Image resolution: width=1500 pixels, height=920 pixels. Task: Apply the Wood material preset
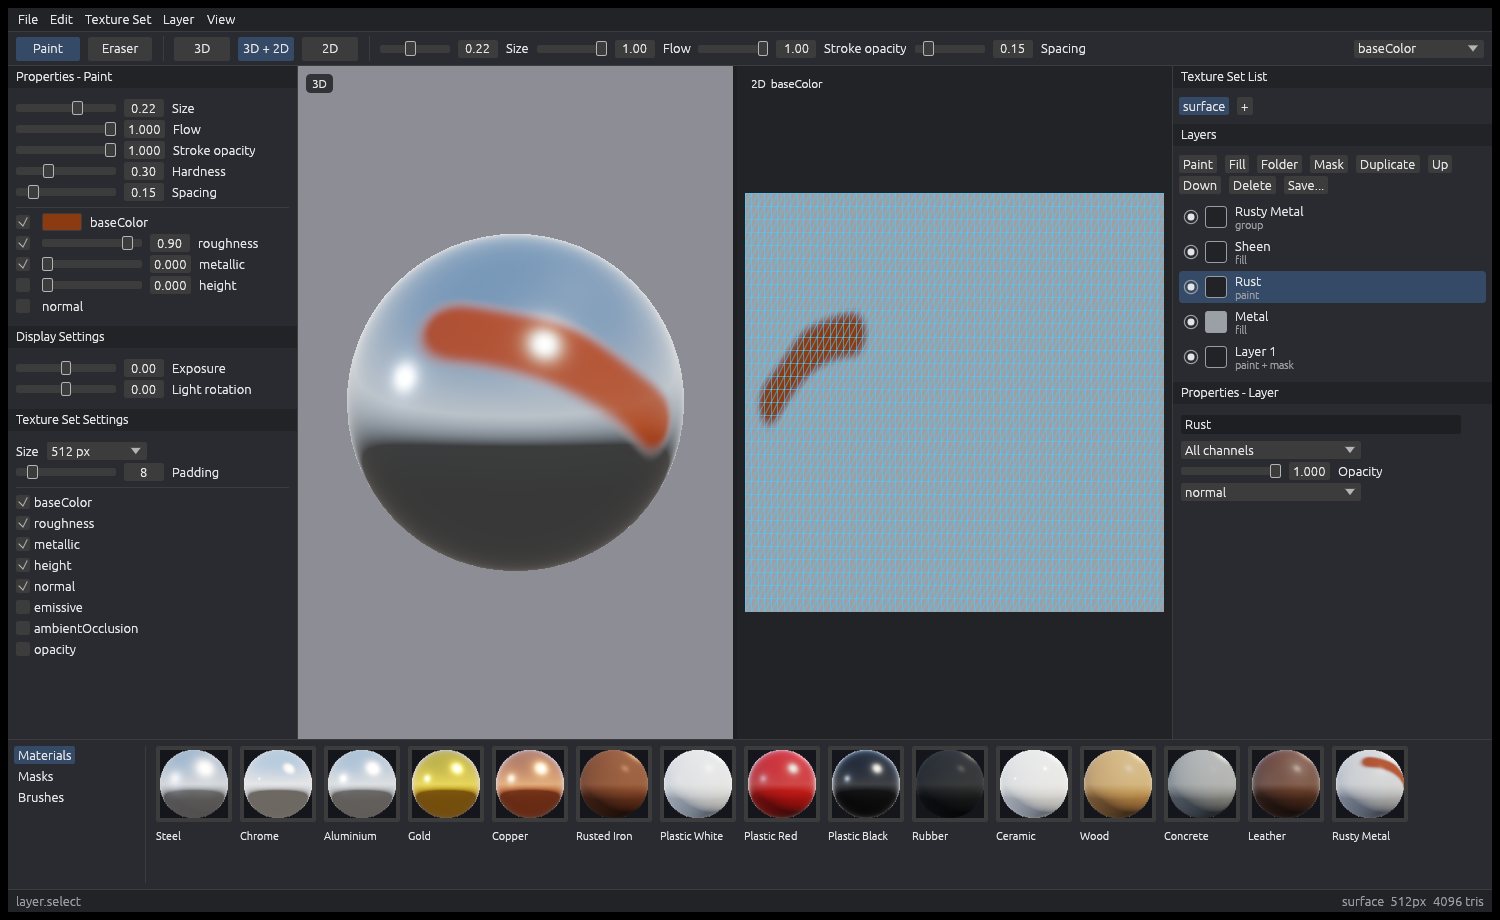[x=1118, y=784]
